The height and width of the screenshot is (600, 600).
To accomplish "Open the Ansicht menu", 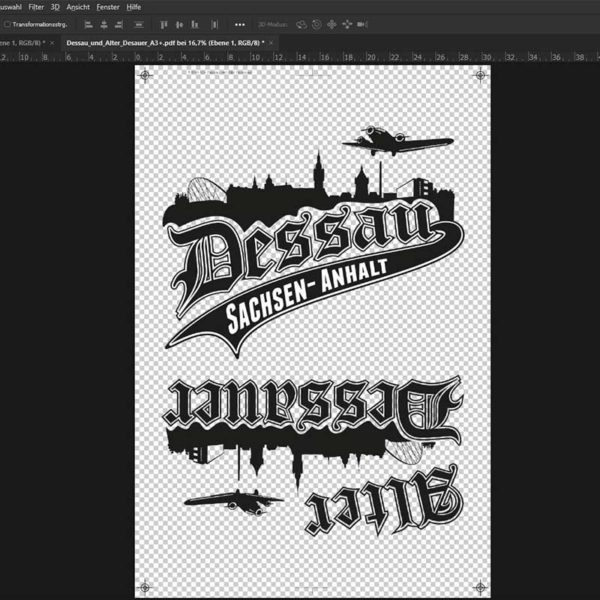I will (x=78, y=7).
